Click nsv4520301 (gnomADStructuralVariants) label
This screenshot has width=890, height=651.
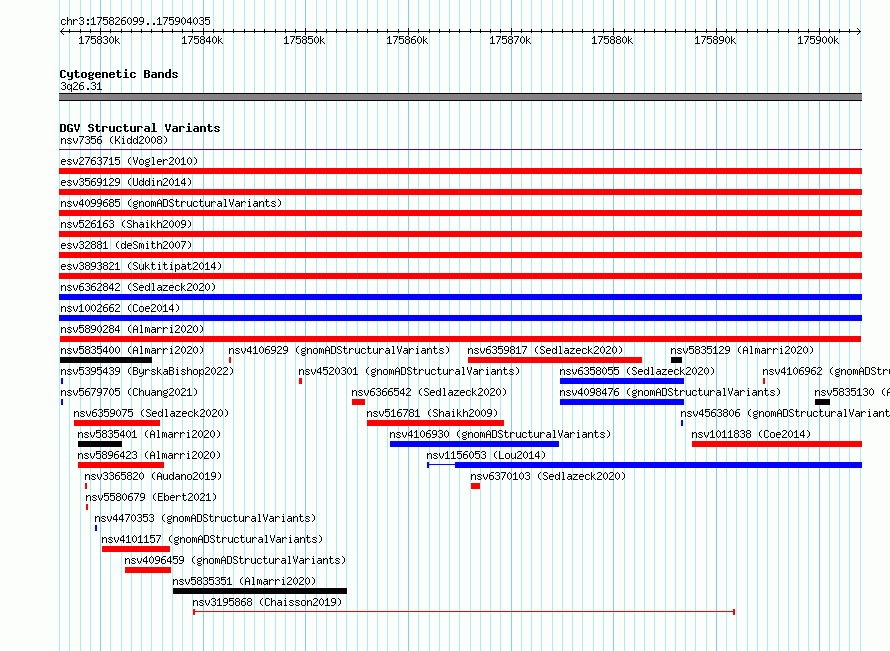pyautogui.click(x=409, y=371)
